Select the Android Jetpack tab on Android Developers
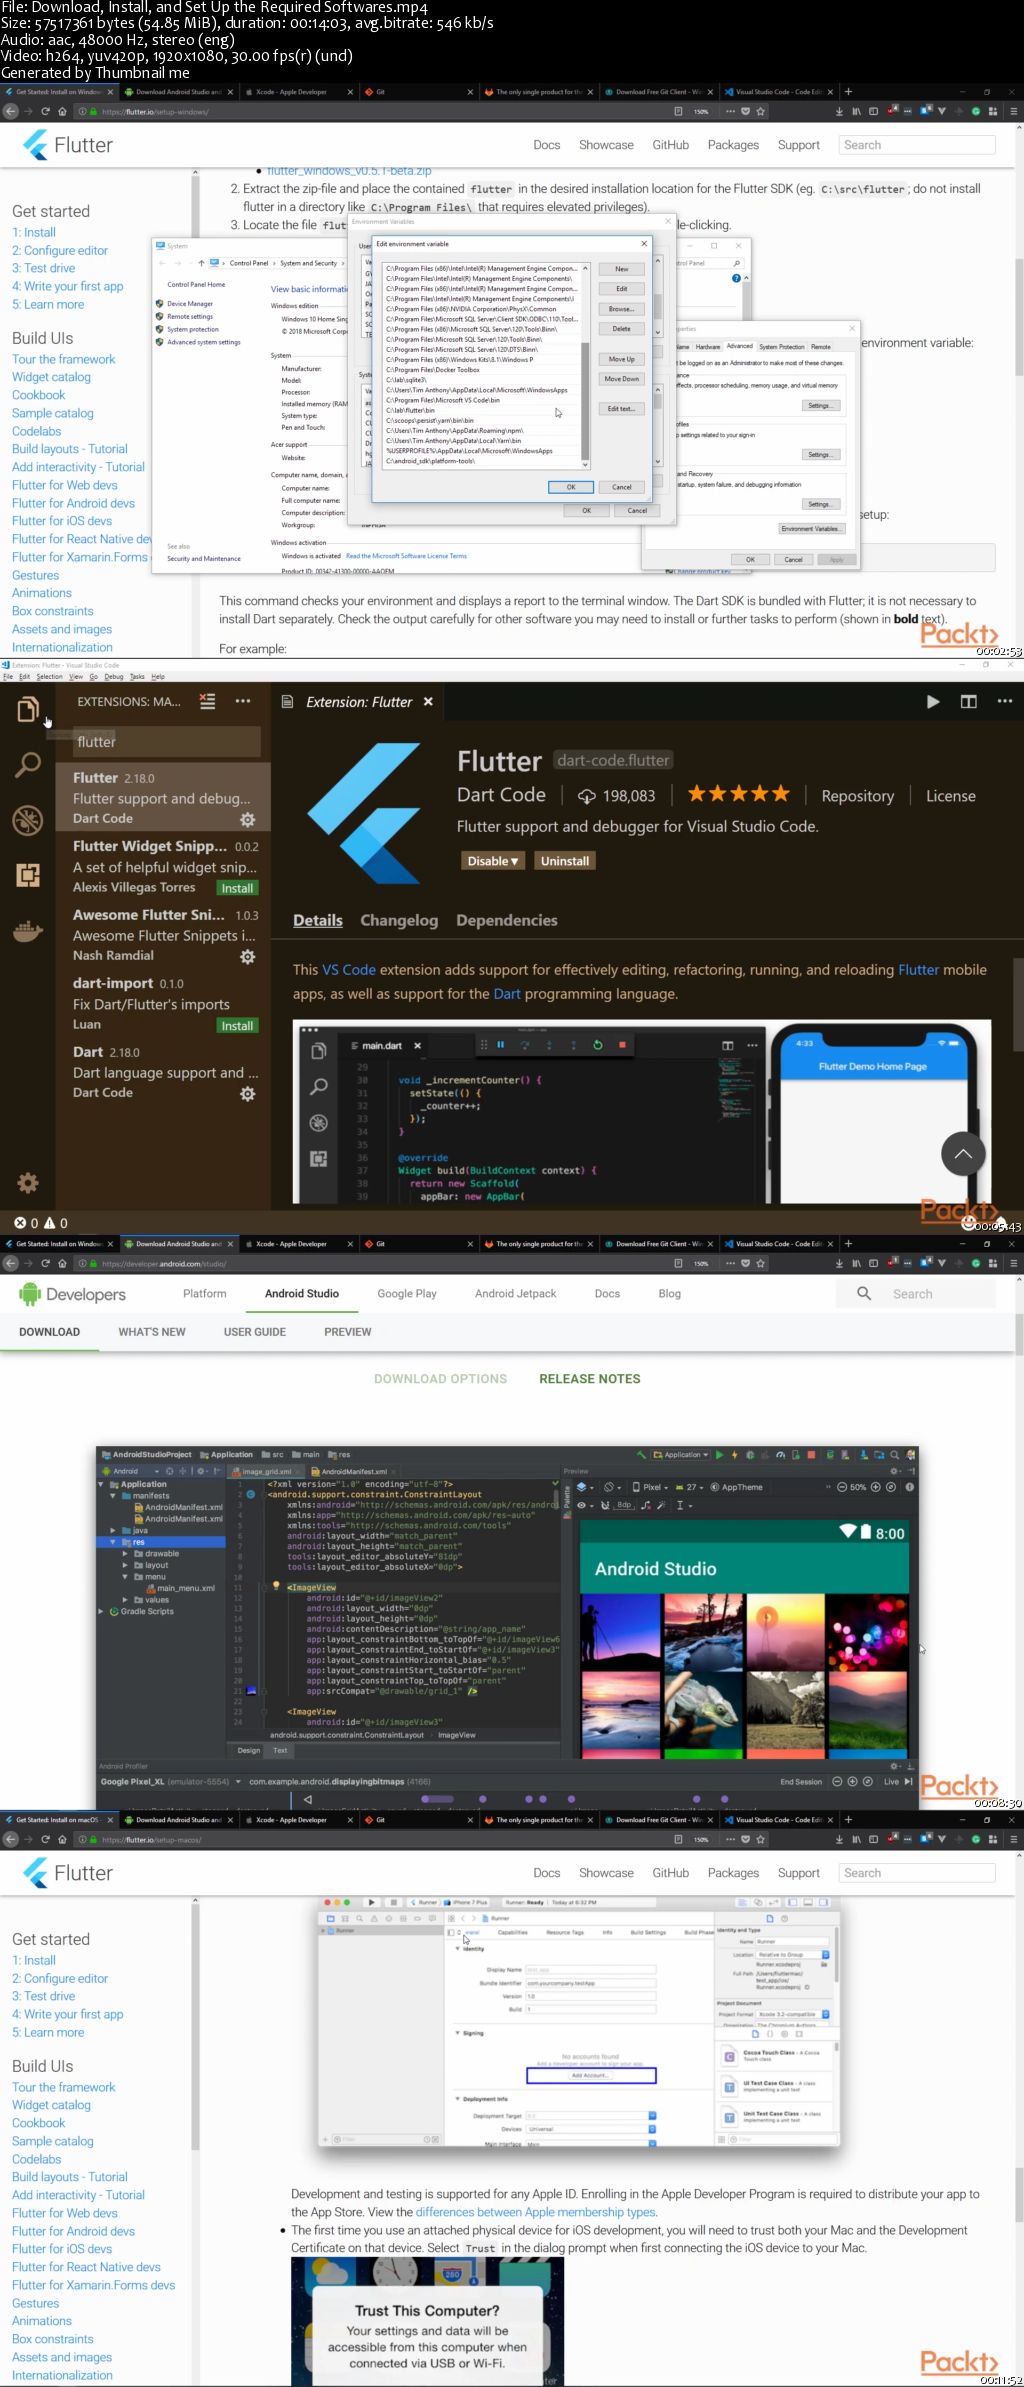The height and width of the screenshot is (2387, 1024). 515,1293
